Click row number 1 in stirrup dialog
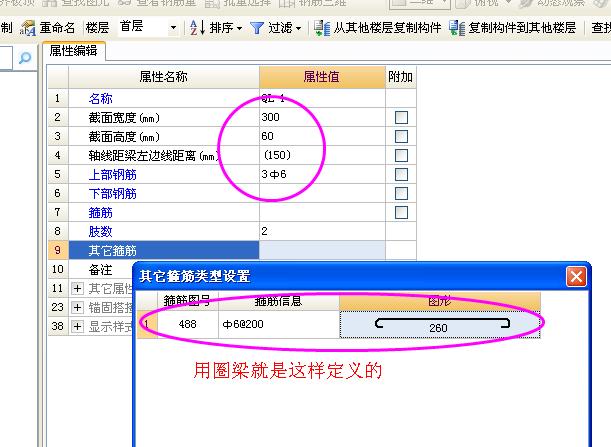 pyautogui.click(x=147, y=324)
